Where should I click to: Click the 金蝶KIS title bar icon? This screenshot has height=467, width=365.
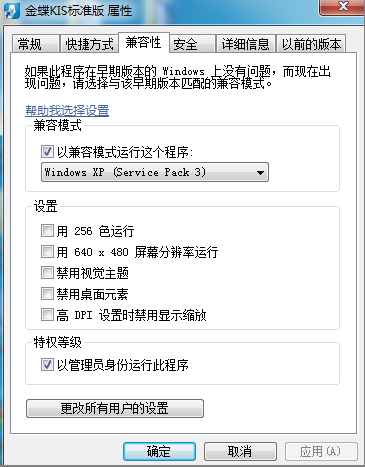click(x=13, y=11)
